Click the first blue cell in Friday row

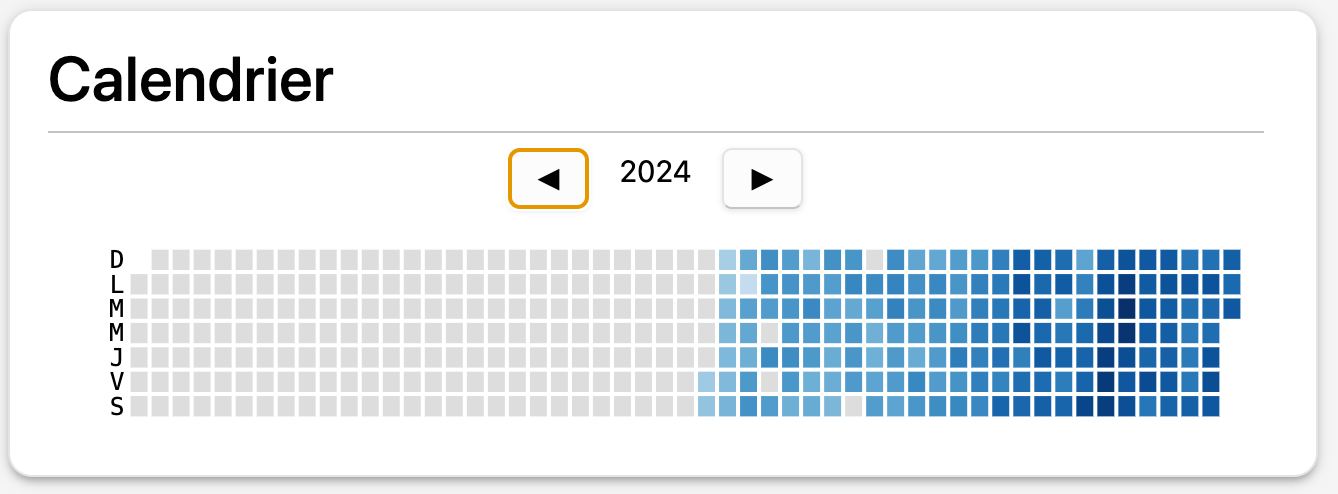(x=706, y=381)
